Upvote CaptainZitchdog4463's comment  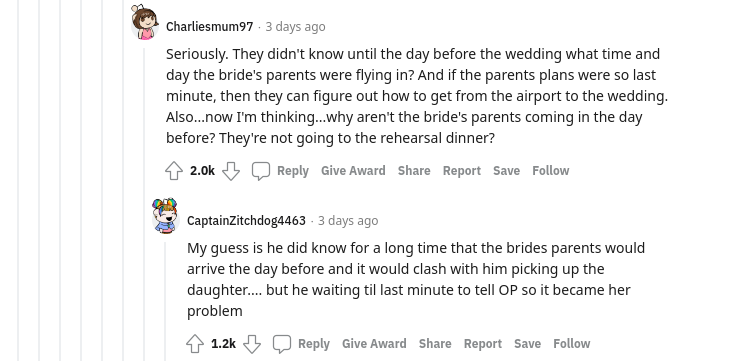[195, 344]
